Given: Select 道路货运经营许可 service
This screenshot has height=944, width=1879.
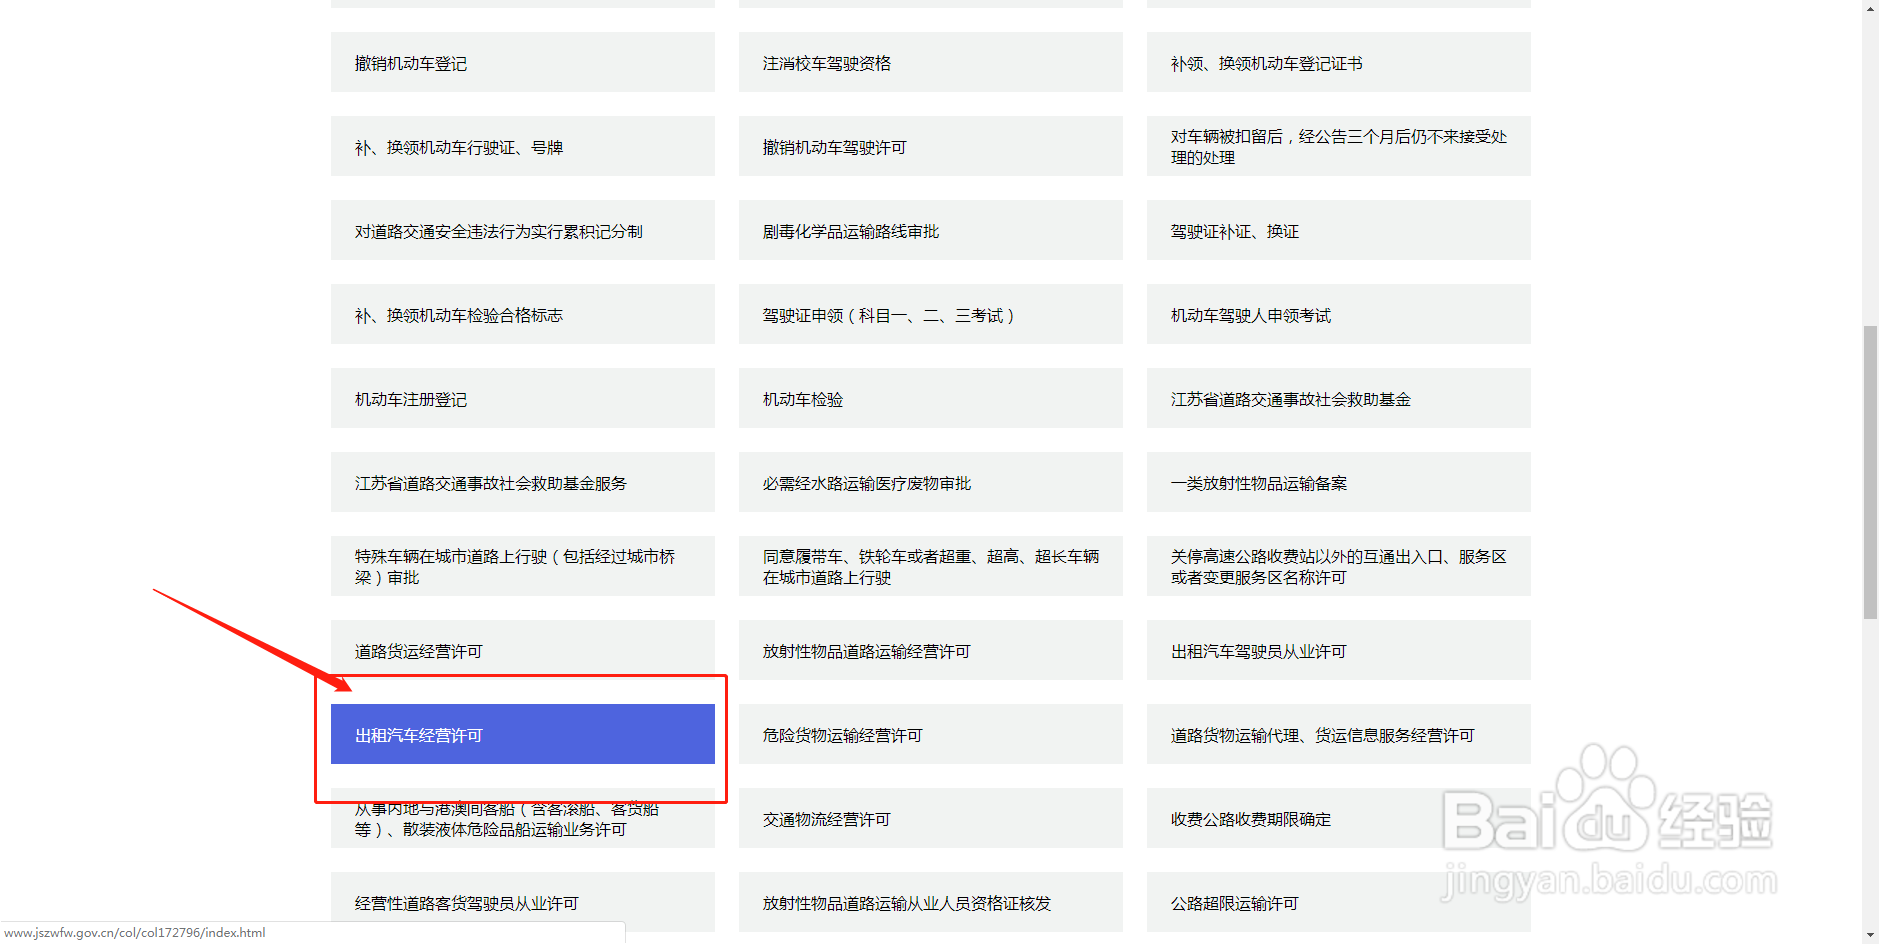Looking at the screenshot, I should pyautogui.click(x=521, y=650).
